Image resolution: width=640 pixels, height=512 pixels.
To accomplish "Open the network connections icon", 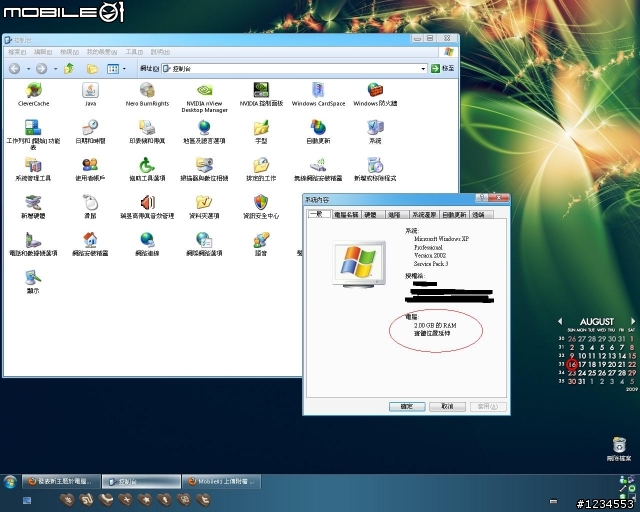I will coord(147,244).
